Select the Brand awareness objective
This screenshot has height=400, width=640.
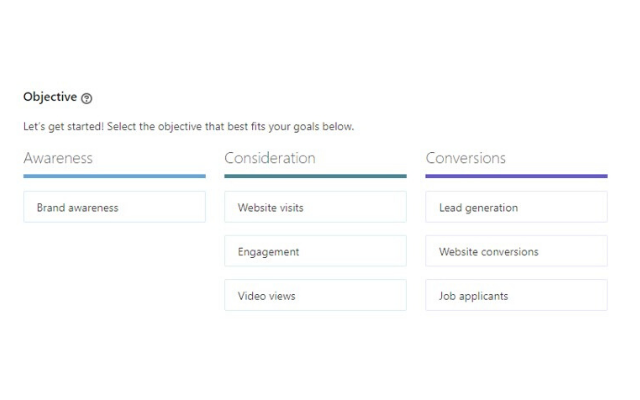coord(114,207)
